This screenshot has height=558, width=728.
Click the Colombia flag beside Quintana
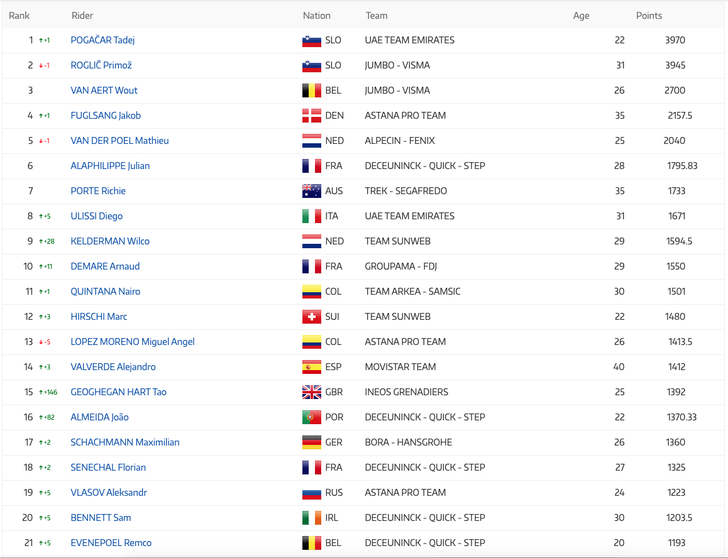(x=311, y=292)
